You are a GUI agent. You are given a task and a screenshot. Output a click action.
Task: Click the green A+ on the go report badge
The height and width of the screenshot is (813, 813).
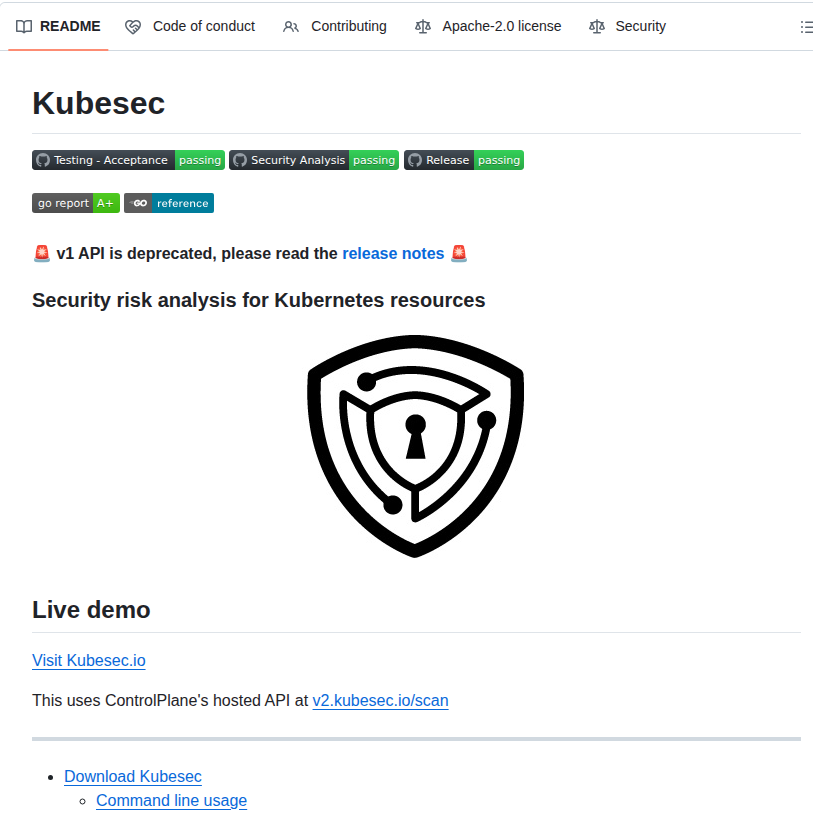pos(106,203)
